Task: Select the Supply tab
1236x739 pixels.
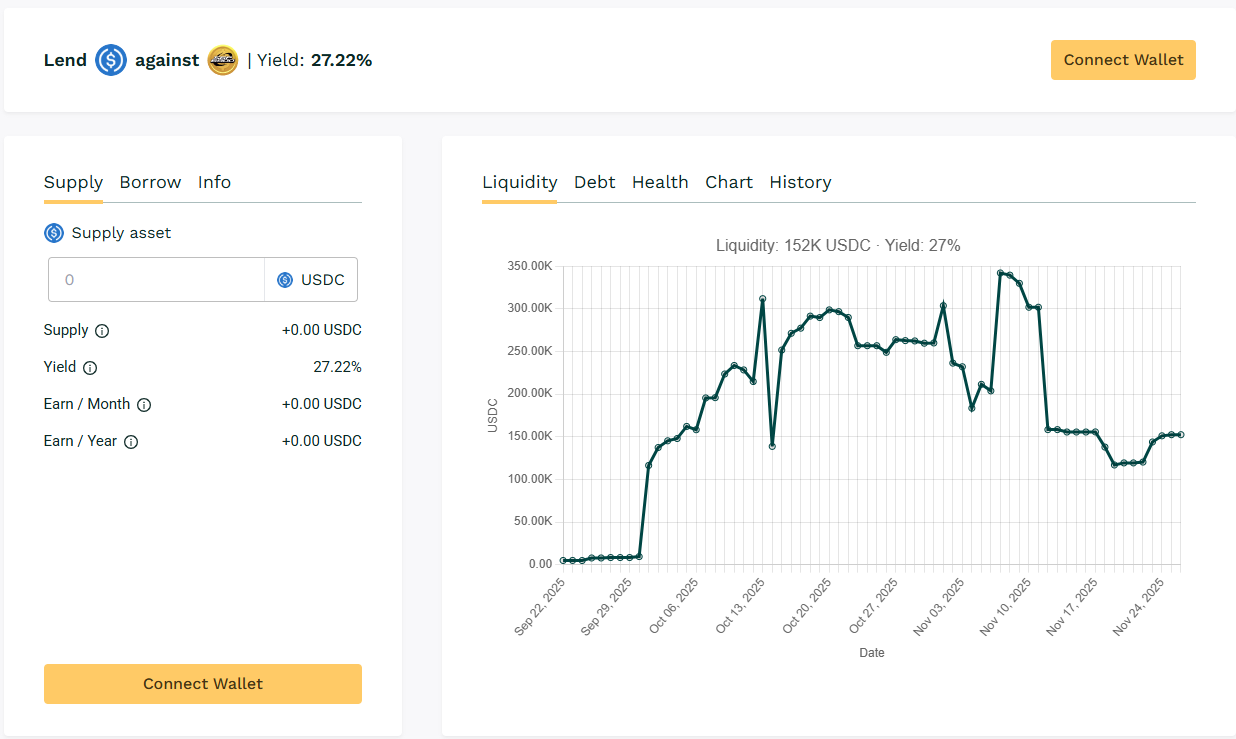Action: coord(73,182)
